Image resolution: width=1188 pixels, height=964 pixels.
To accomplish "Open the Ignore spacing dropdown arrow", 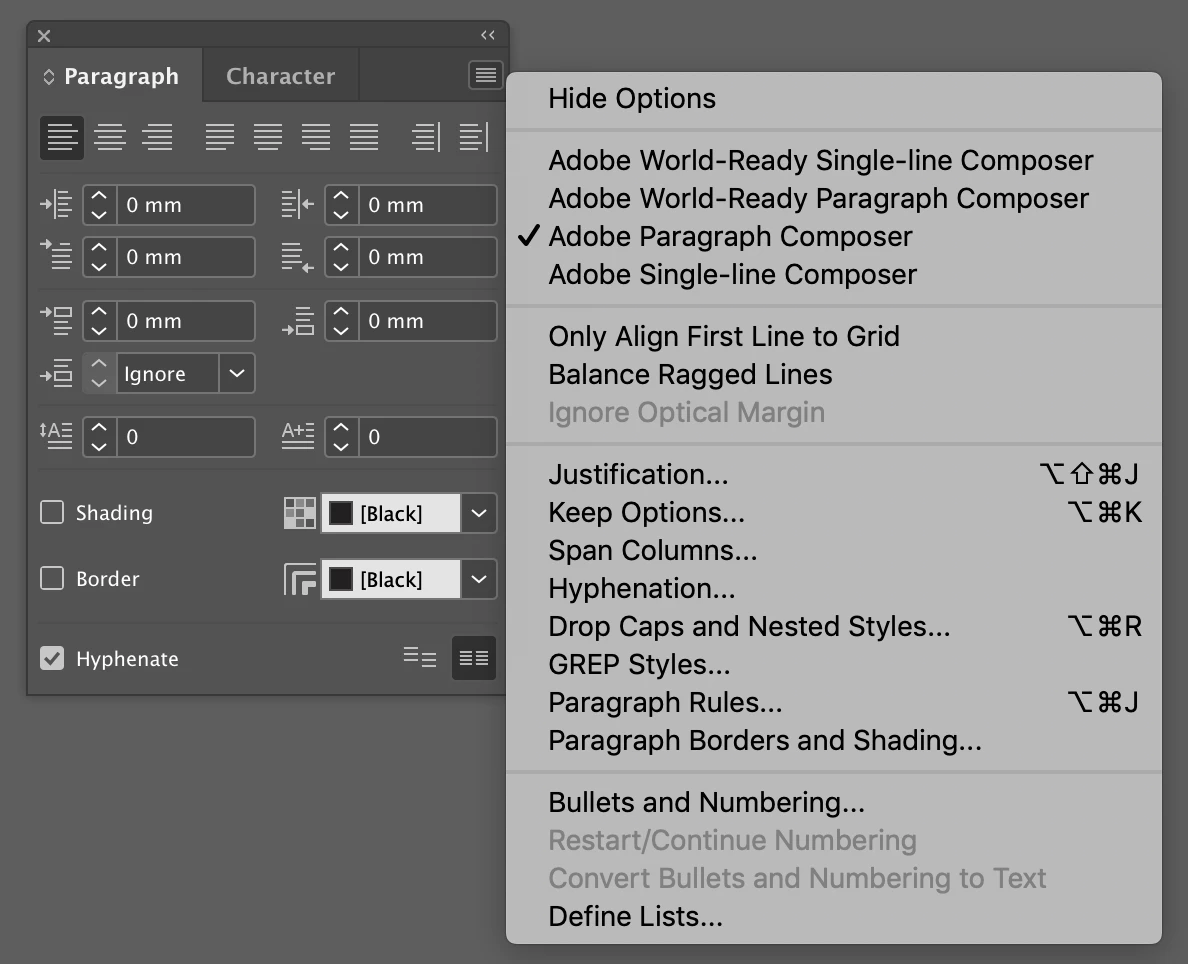I will tap(237, 373).
